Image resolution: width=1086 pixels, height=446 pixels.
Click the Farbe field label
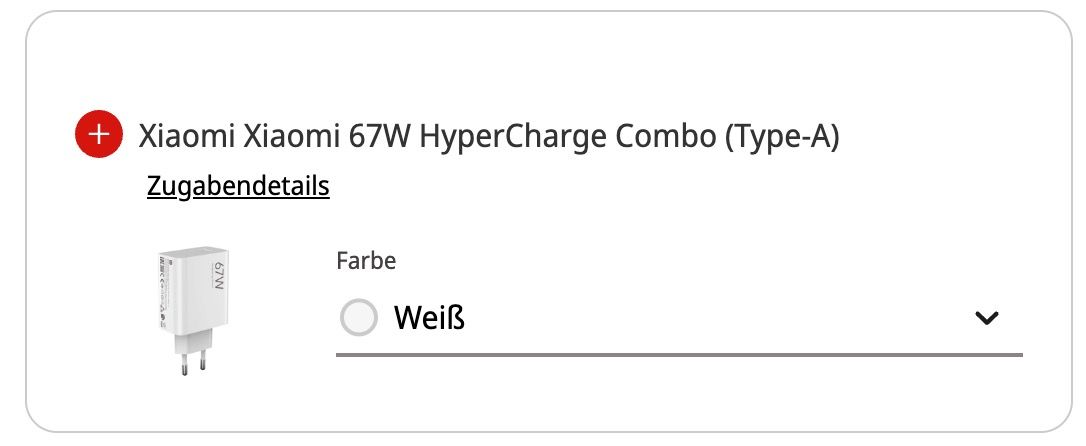366,262
